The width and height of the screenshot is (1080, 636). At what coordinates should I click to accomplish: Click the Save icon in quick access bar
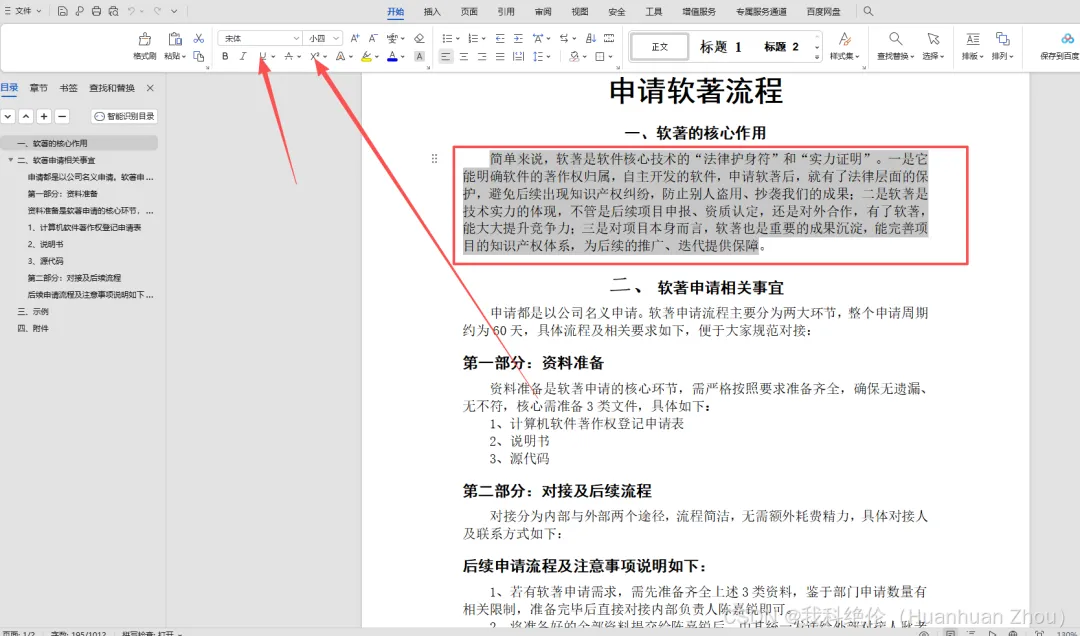63,11
